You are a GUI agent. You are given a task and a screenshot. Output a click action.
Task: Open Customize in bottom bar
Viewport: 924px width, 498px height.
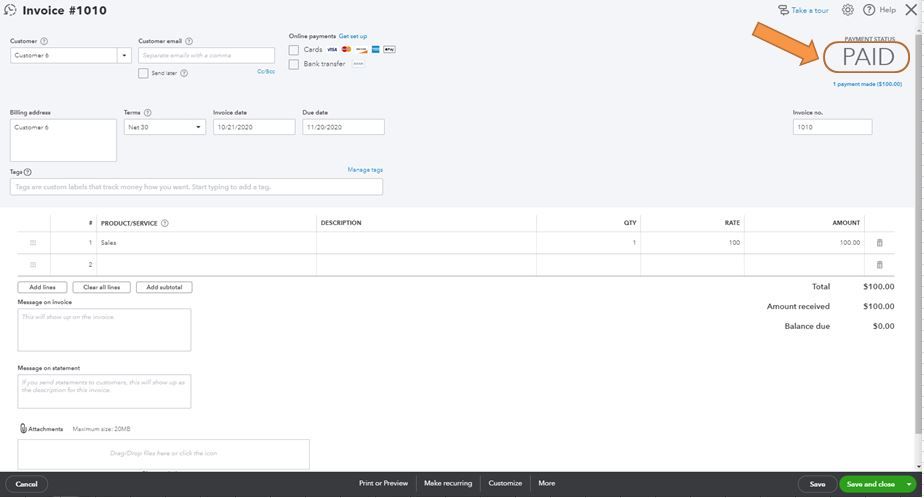click(505, 483)
